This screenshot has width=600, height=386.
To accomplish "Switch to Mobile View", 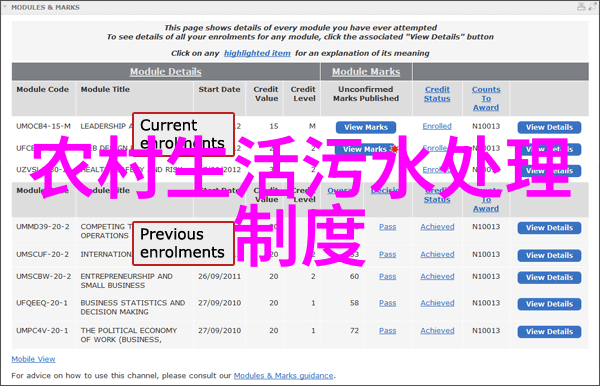I will pos(33,359).
